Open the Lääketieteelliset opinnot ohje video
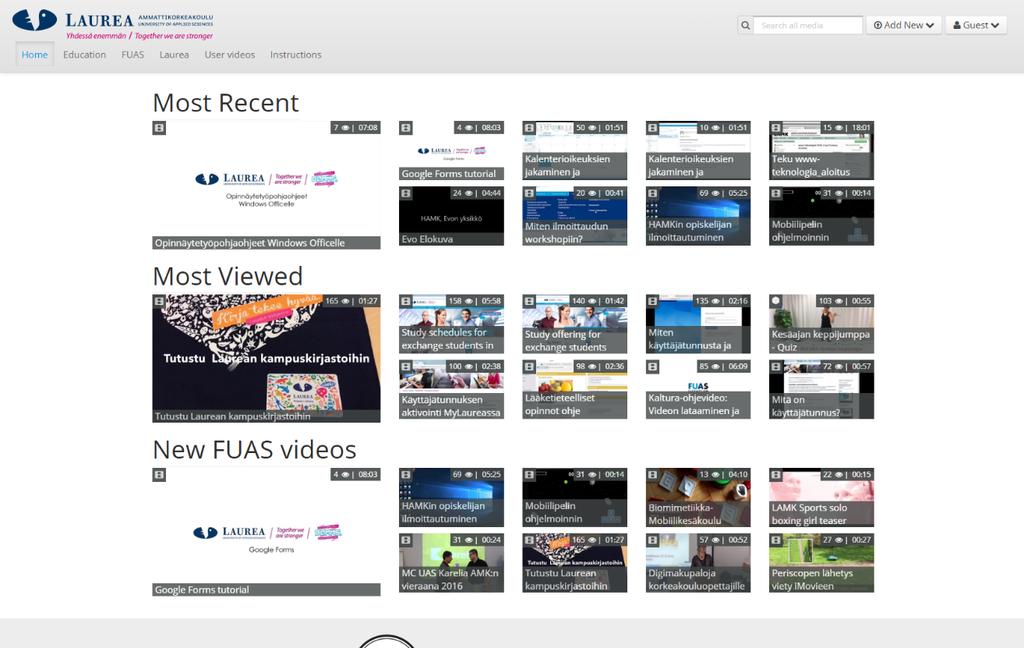Screen dimensions: 1024x648 click(575, 389)
